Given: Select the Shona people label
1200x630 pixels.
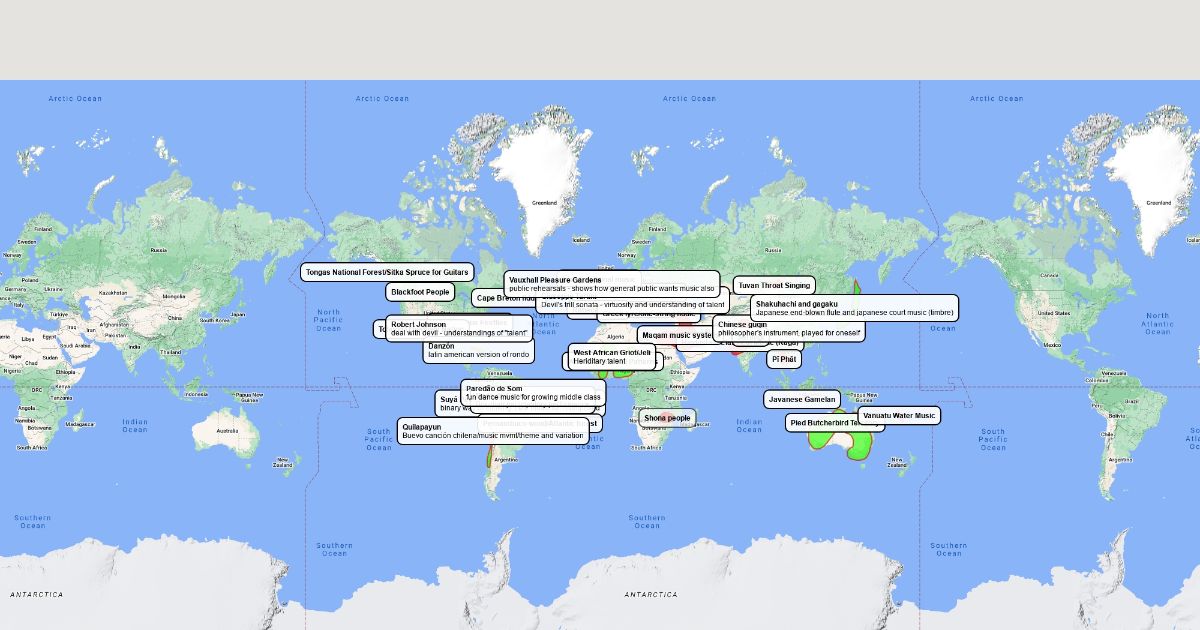Looking at the screenshot, I should (x=667, y=417).
